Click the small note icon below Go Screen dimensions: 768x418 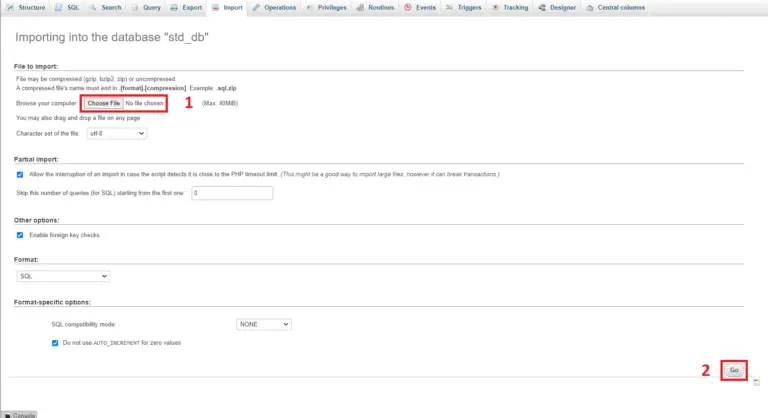click(757, 381)
